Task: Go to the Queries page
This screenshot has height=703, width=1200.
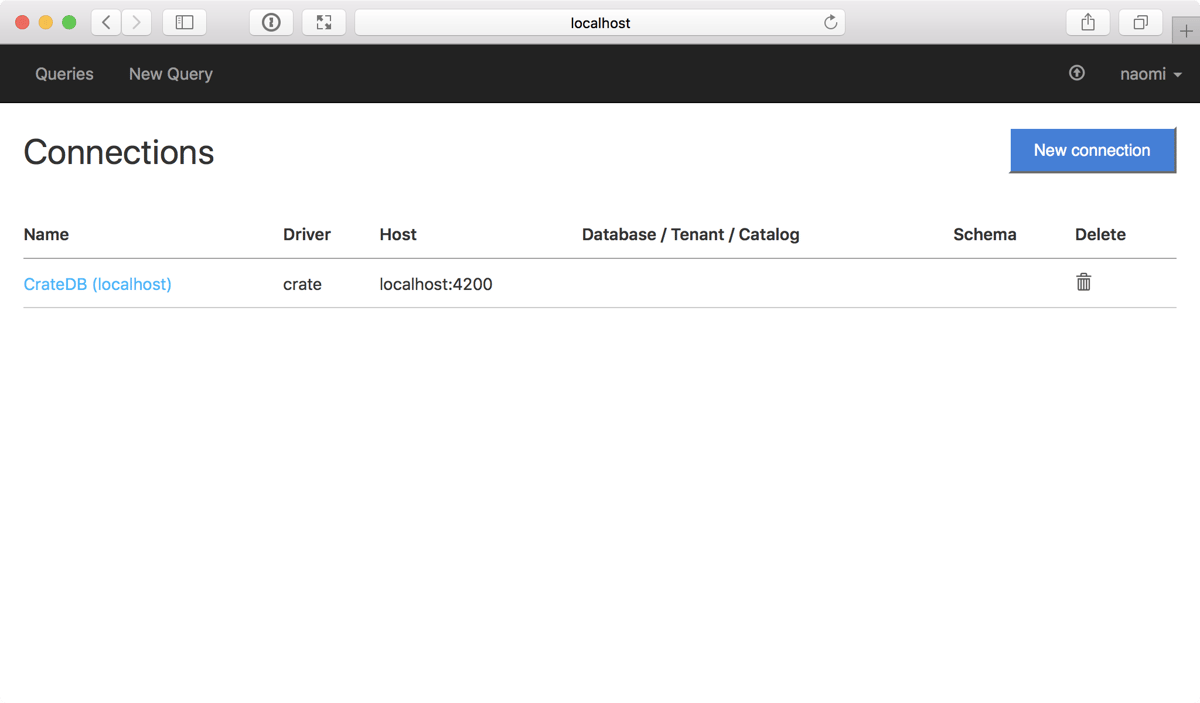Action: tap(64, 73)
